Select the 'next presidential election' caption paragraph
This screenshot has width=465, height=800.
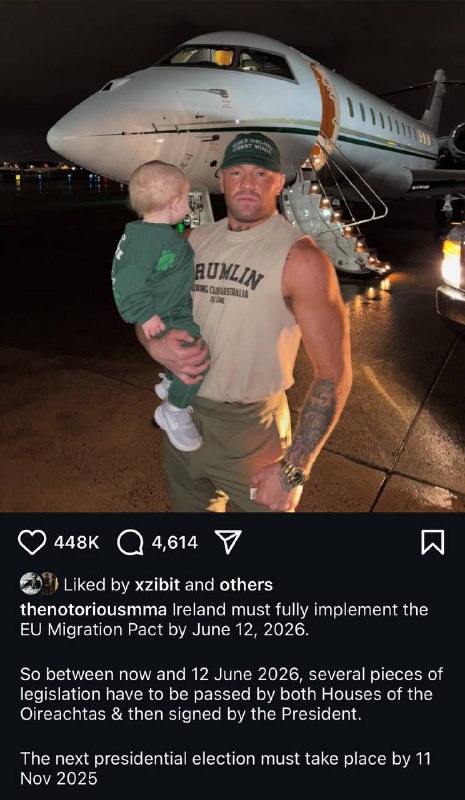pyautogui.click(x=226, y=769)
